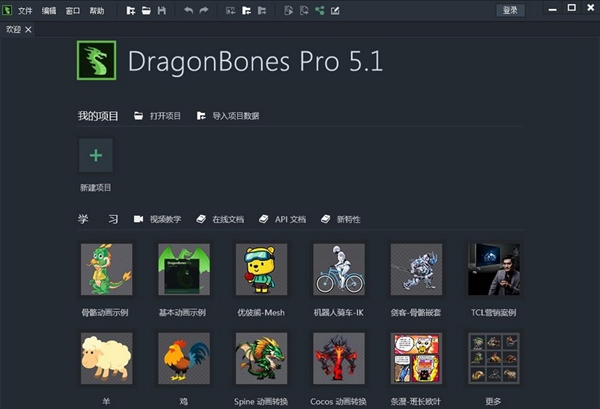
Task: Open the Spine 动画转换 dragon thumbnail
Action: [x=261, y=358]
